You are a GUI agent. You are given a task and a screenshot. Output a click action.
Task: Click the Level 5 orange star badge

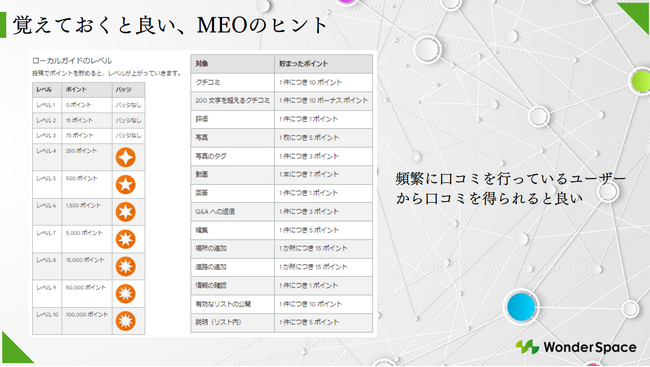125,185
